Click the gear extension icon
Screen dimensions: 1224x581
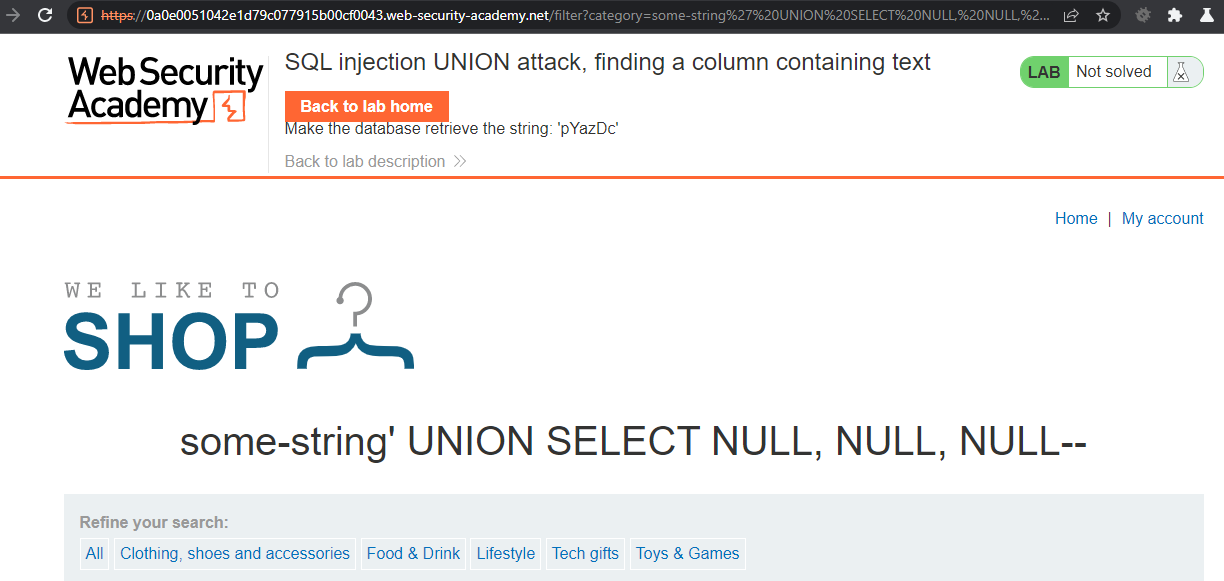click(x=1144, y=15)
